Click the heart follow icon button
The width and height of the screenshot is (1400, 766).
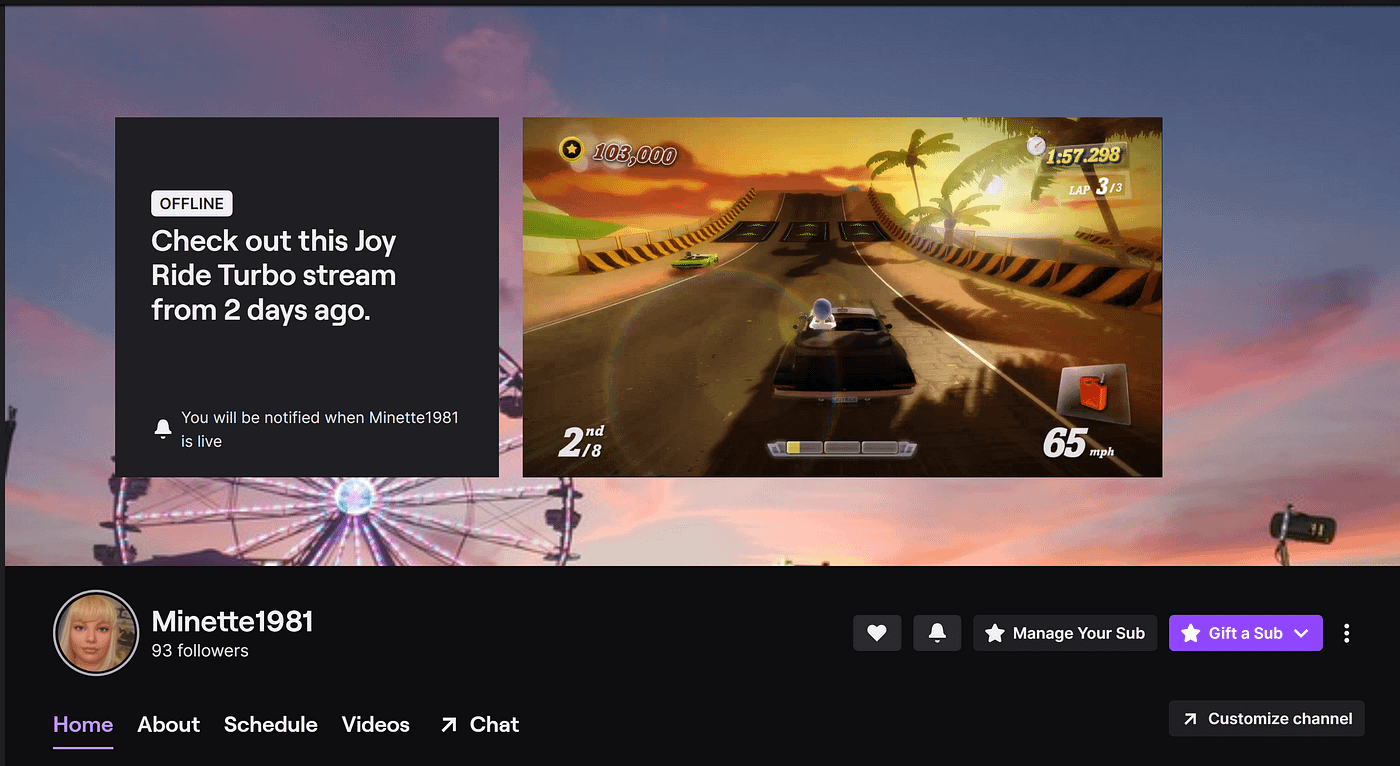tap(877, 633)
